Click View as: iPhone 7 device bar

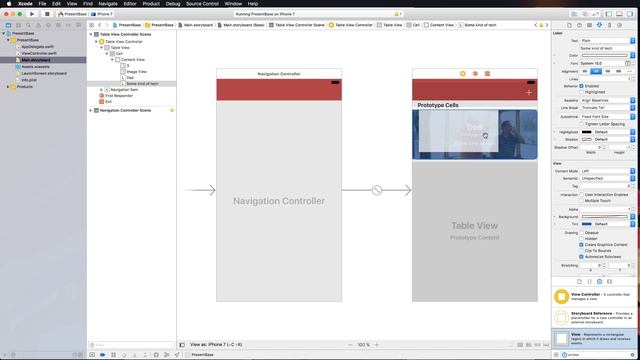(x=216, y=344)
